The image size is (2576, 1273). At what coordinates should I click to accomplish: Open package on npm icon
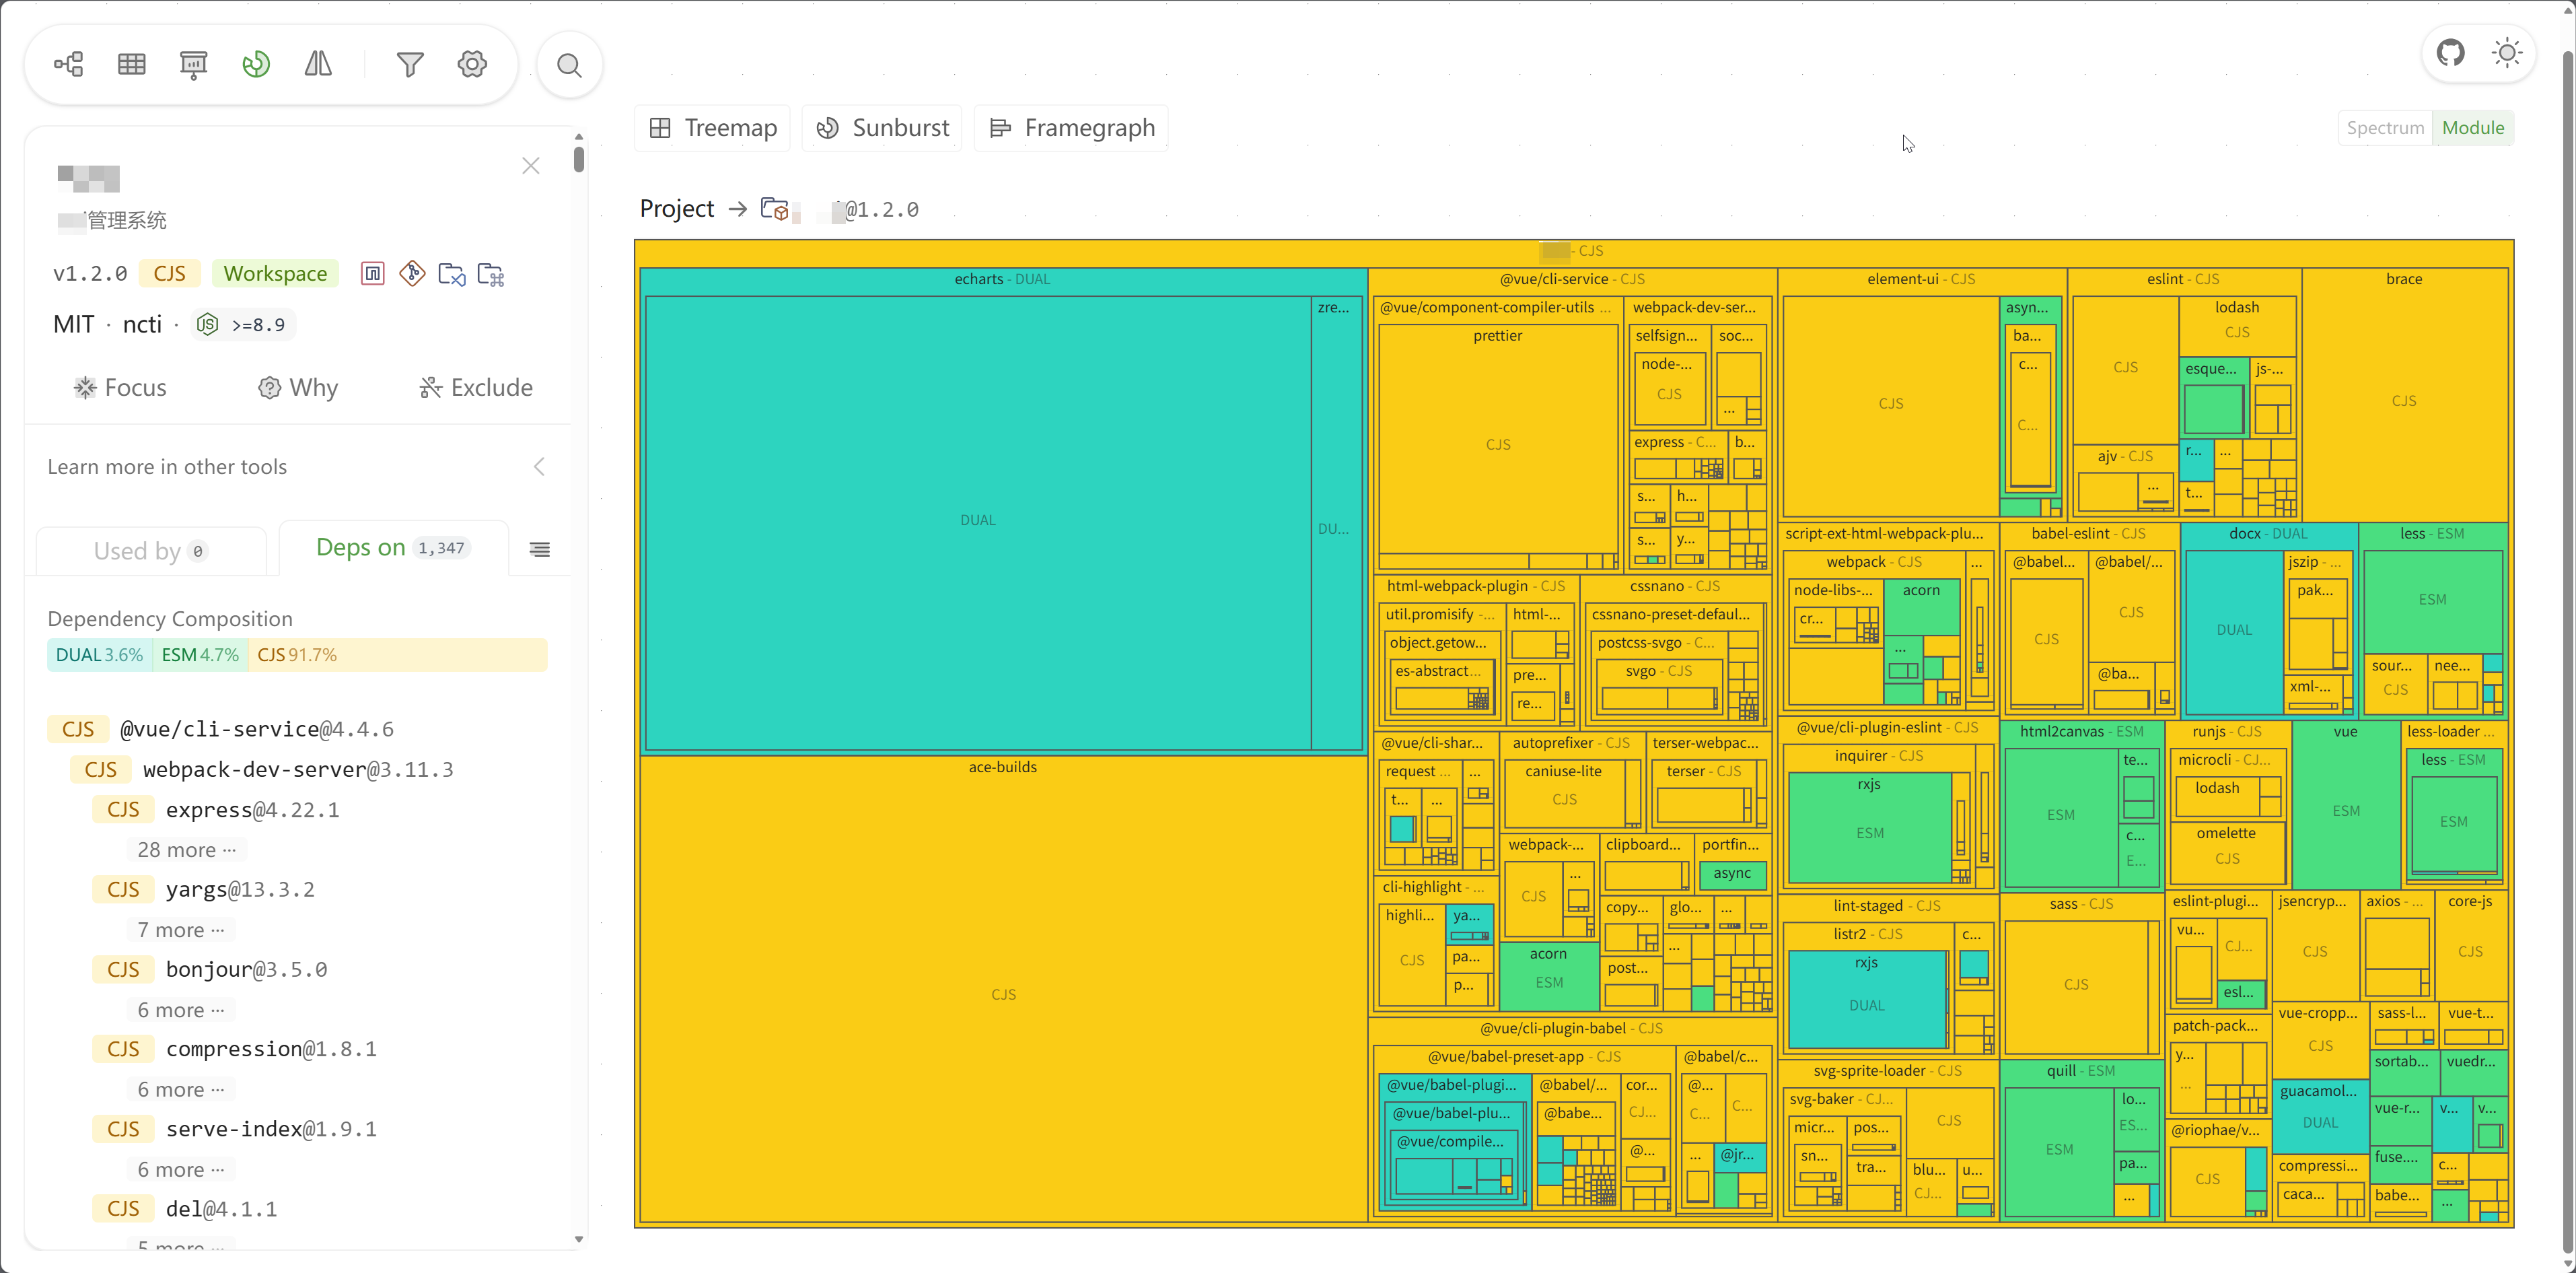[373, 274]
